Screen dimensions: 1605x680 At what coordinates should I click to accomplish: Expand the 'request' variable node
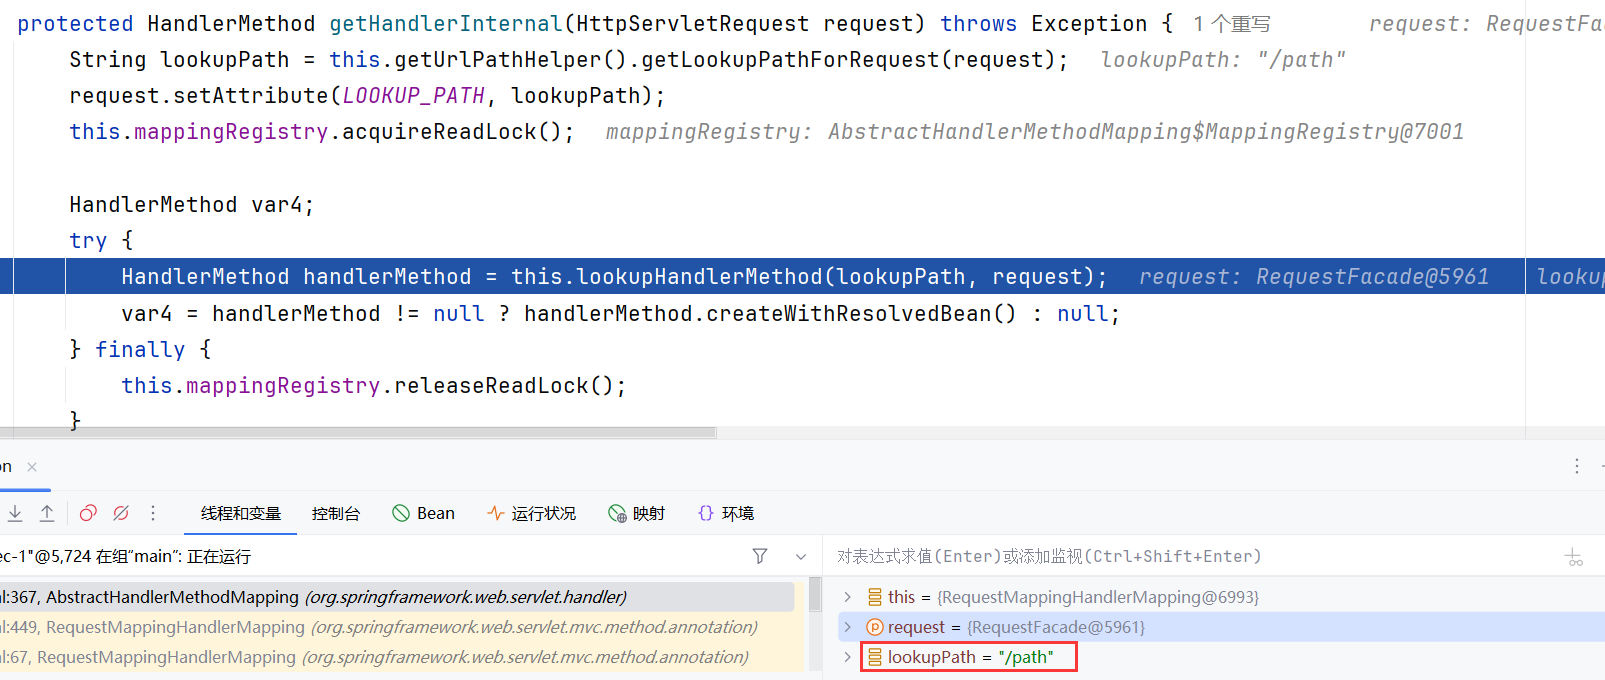pyautogui.click(x=848, y=627)
